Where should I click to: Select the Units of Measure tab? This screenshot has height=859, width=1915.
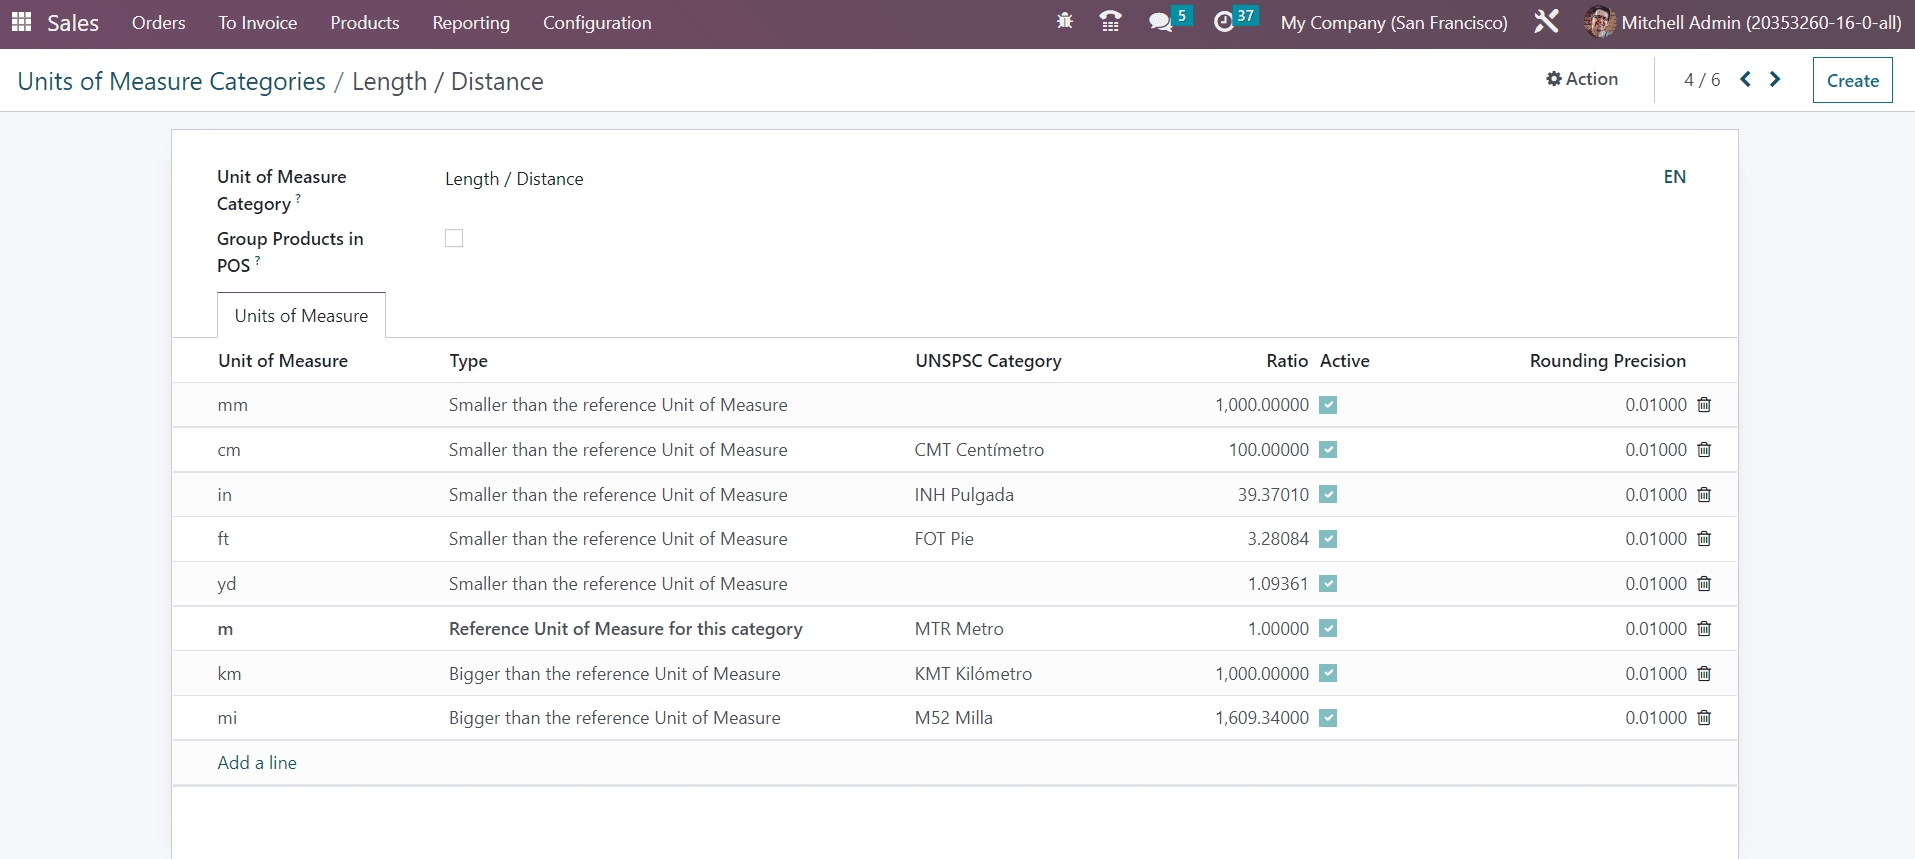coord(301,316)
